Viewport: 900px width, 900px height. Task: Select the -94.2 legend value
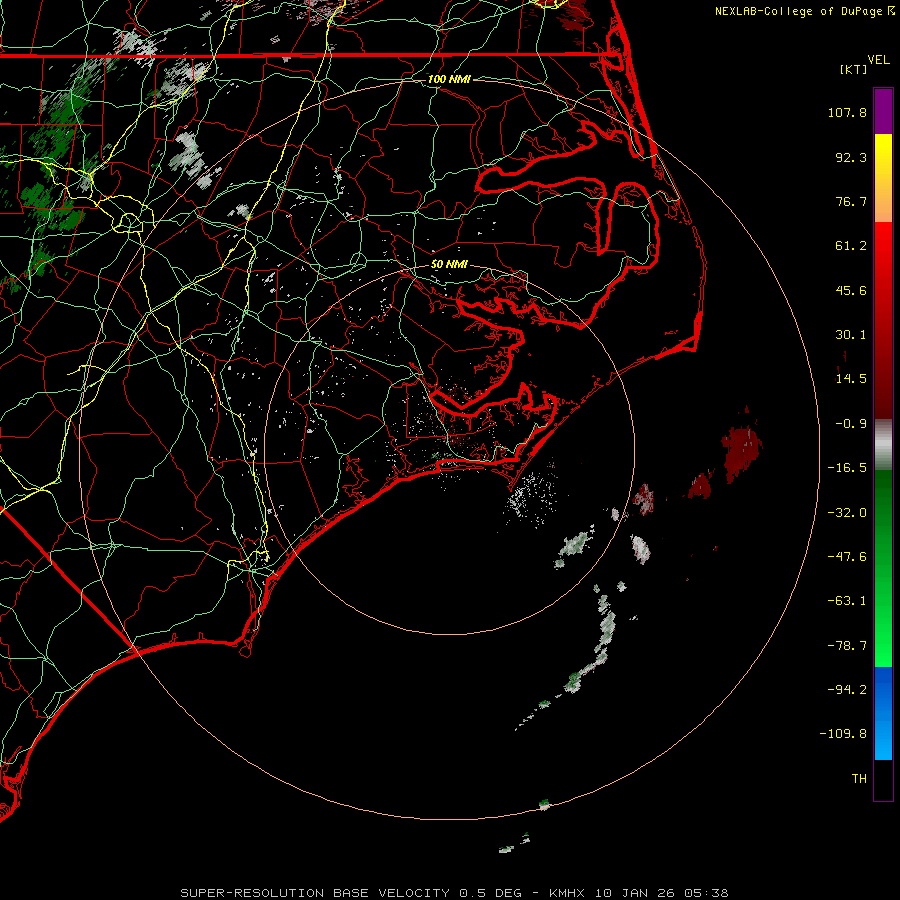click(847, 689)
